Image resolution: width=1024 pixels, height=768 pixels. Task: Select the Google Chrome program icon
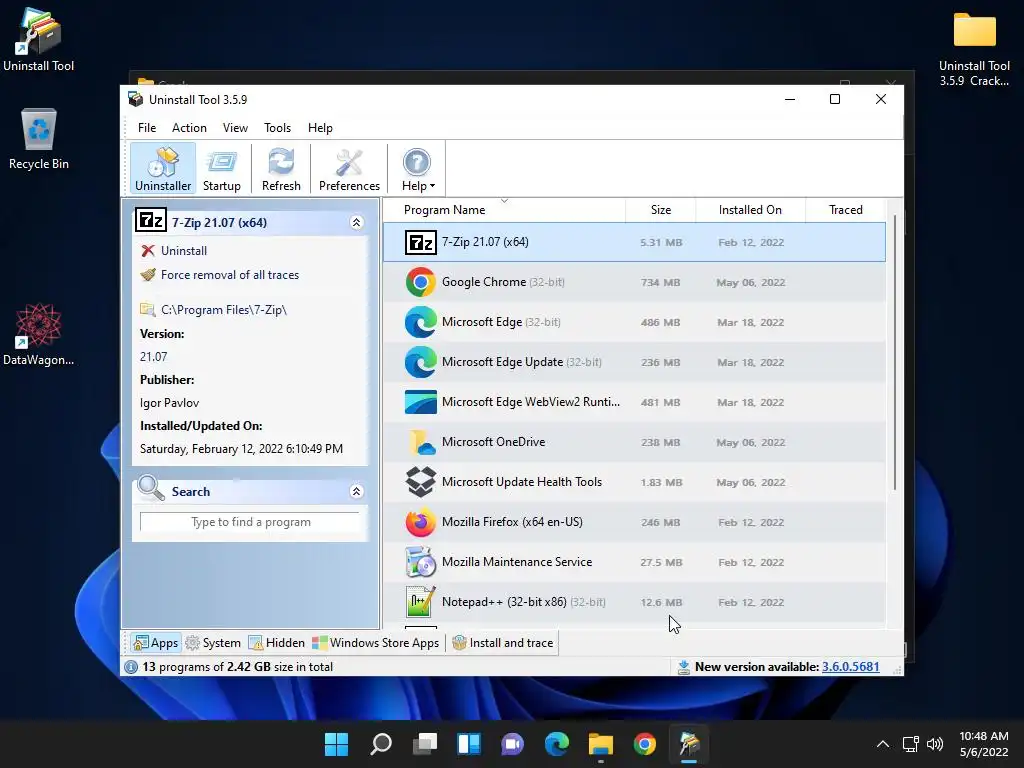pyautogui.click(x=421, y=282)
